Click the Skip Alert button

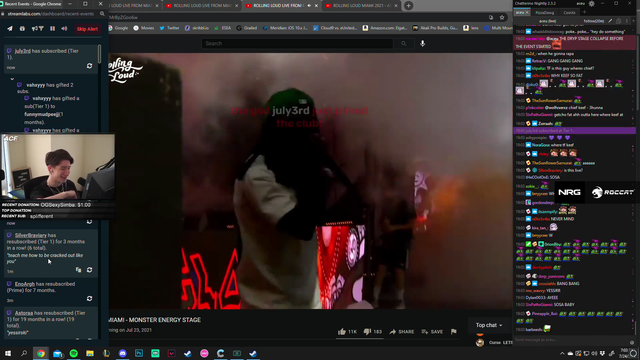[87, 29]
